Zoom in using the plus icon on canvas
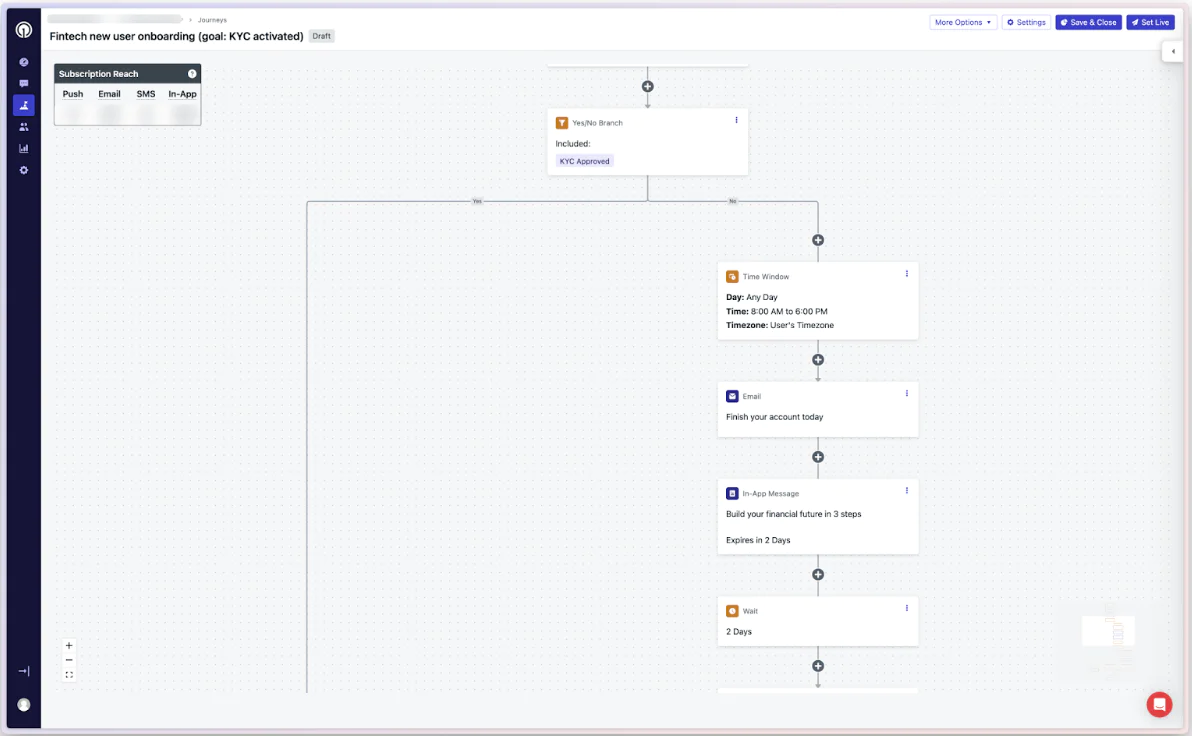The image size is (1192, 736). pos(69,645)
